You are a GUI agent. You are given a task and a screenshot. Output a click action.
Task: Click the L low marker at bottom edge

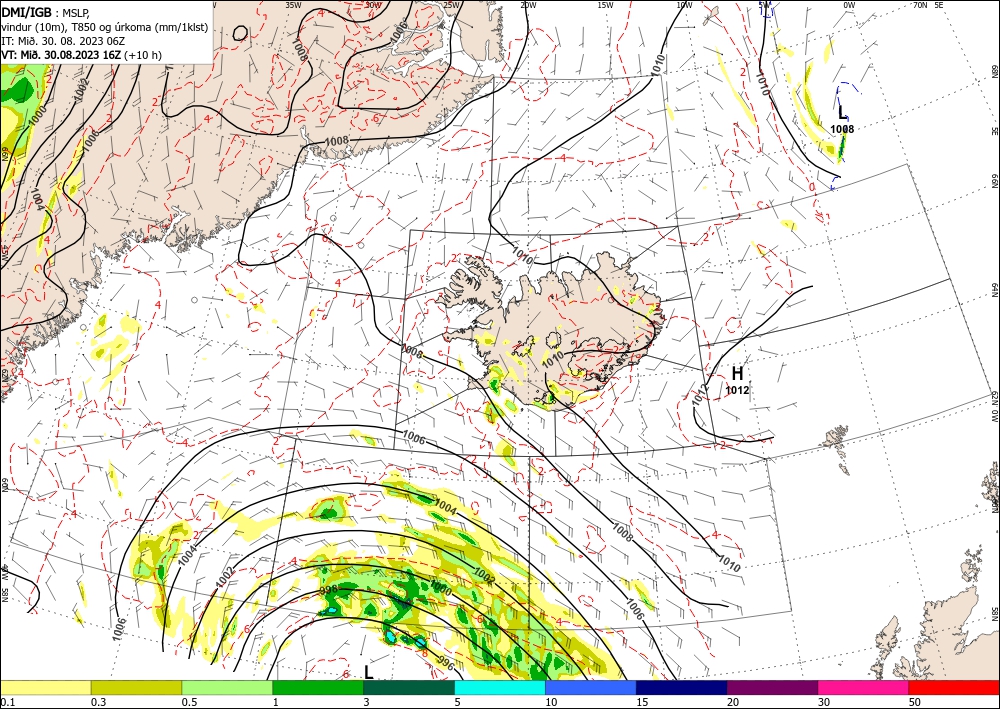coord(369,672)
